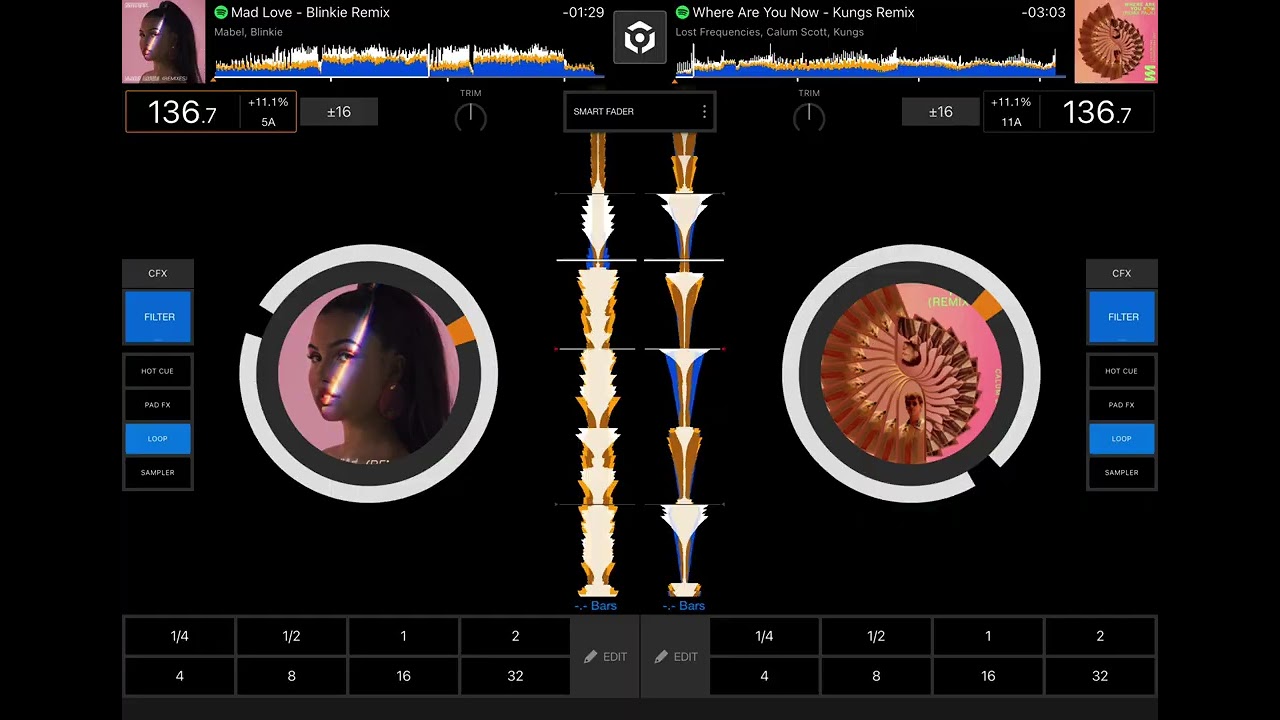The height and width of the screenshot is (720, 1280).
Task: Change left deck tempo range ±16
Action: click(339, 112)
